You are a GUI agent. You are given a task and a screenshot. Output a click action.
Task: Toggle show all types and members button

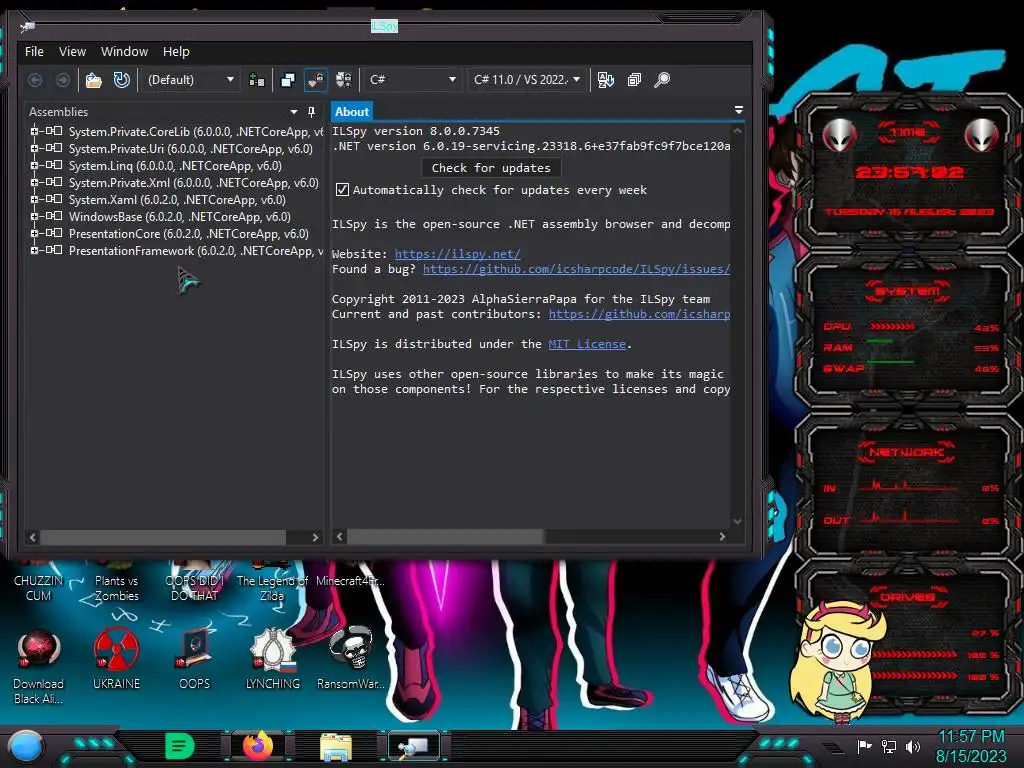point(344,80)
